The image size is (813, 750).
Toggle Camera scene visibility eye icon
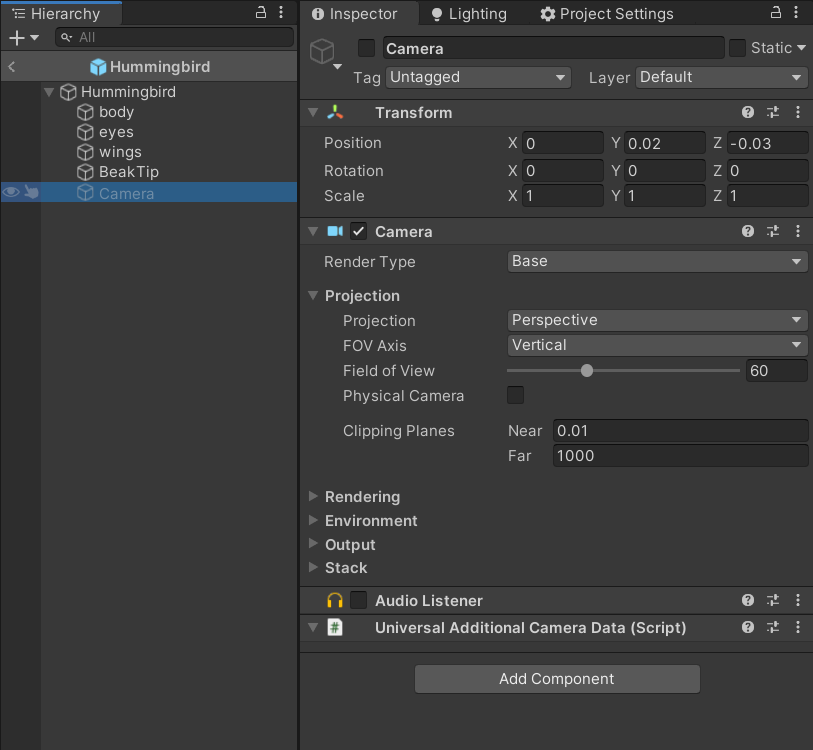tap(11, 192)
